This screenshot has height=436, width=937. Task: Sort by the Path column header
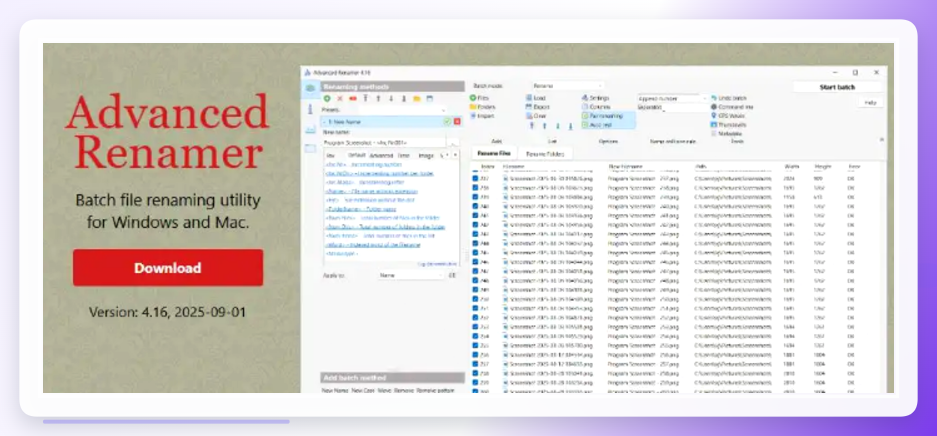click(700, 167)
